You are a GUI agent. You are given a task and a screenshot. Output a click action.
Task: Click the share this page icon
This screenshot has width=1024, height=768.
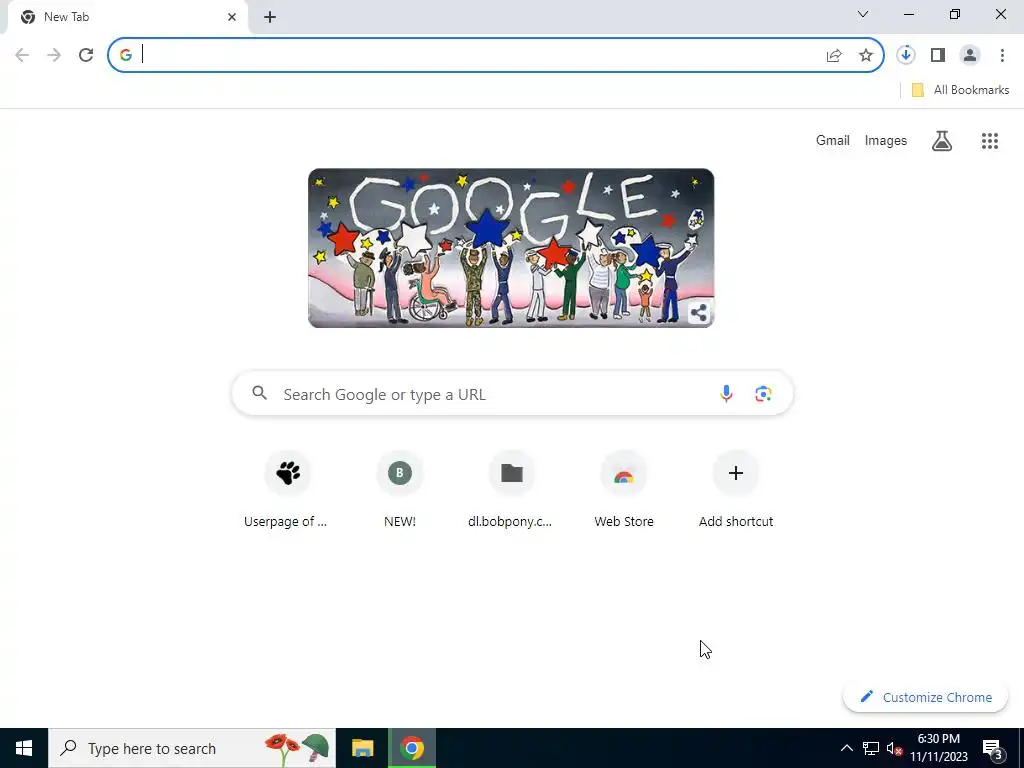click(x=834, y=56)
